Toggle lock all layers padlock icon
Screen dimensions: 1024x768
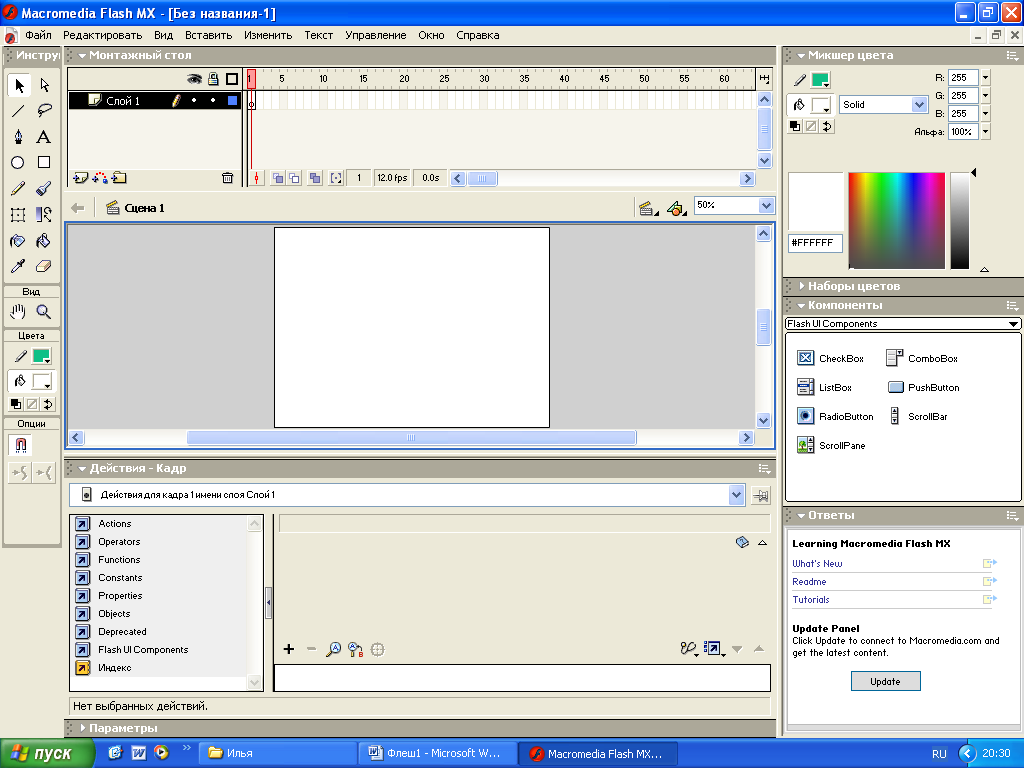(x=213, y=79)
